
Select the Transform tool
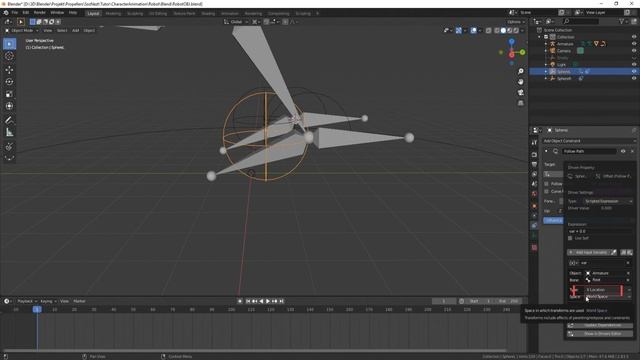pyautogui.click(x=9, y=106)
